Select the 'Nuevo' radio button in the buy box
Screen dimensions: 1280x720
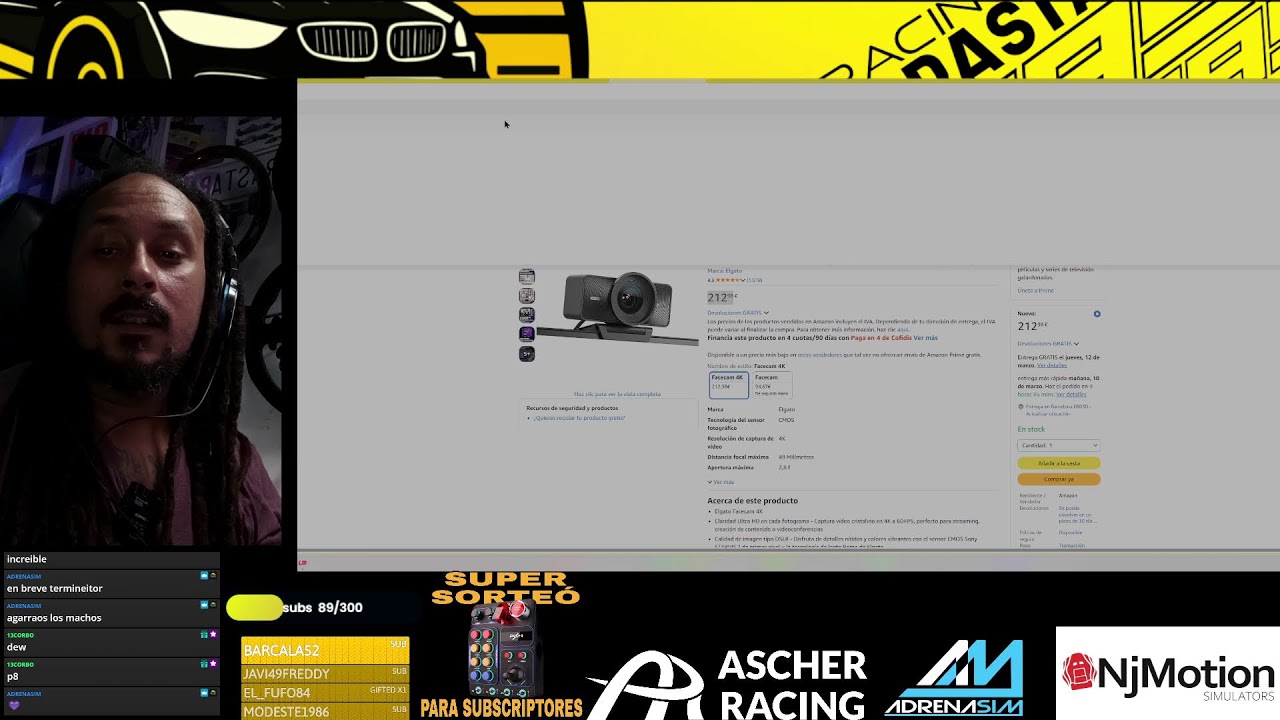pos(1097,314)
